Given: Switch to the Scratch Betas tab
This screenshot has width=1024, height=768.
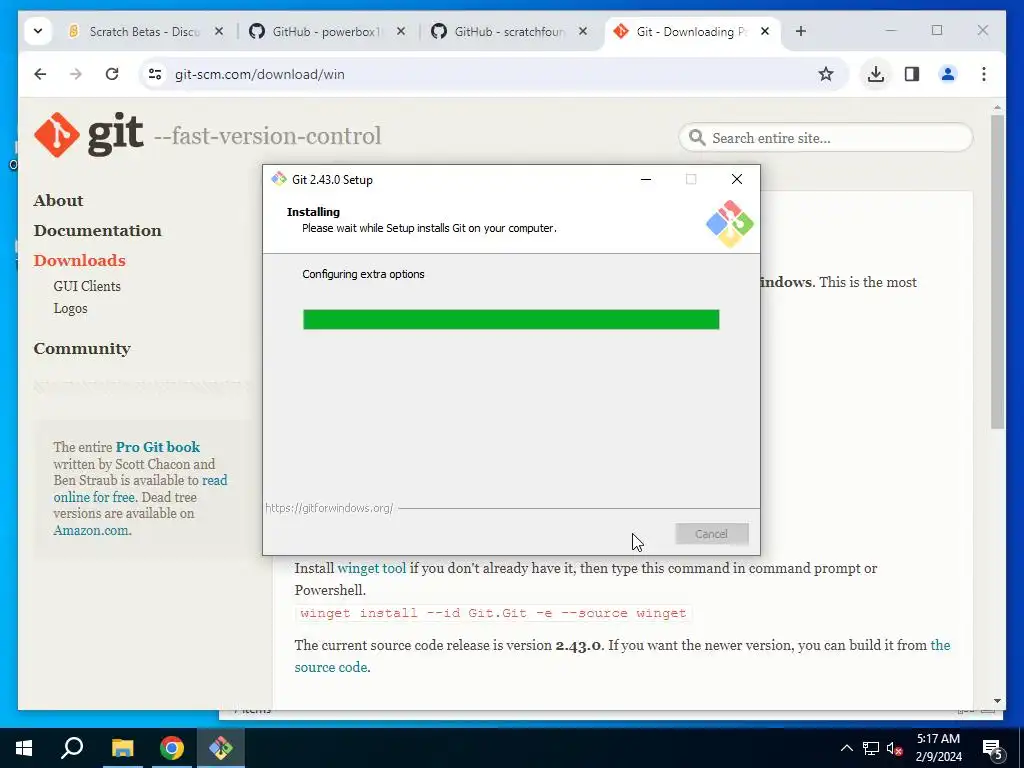Looking at the screenshot, I should coord(147,31).
